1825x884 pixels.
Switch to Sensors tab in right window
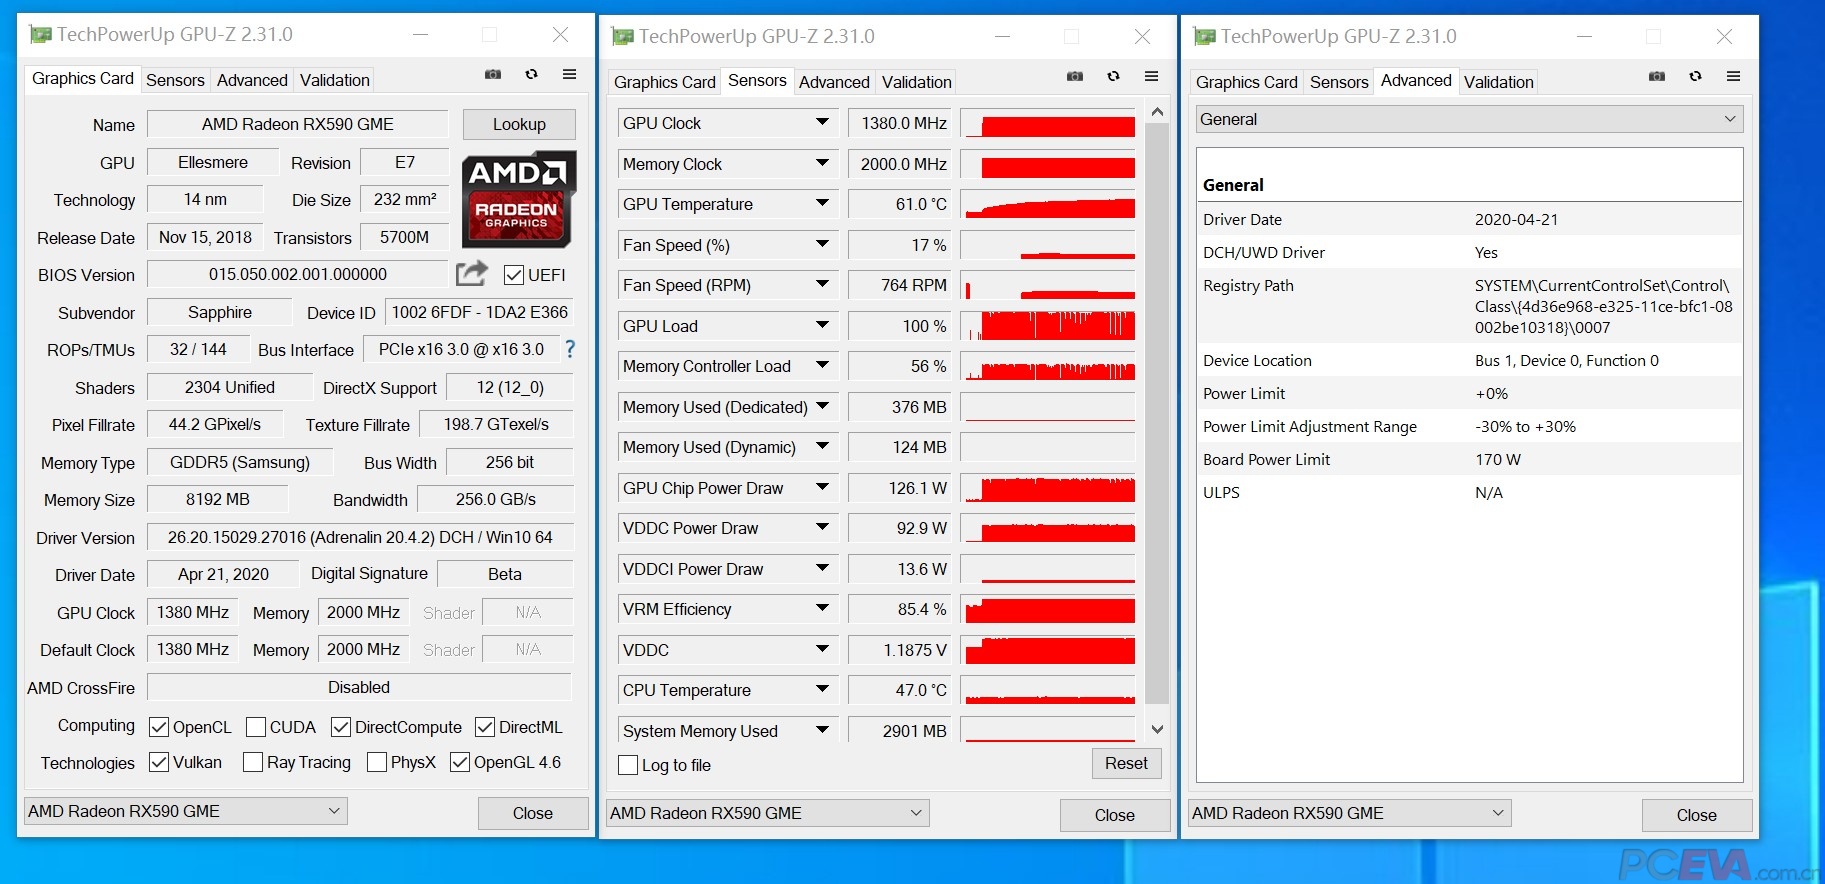coord(1339,82)
